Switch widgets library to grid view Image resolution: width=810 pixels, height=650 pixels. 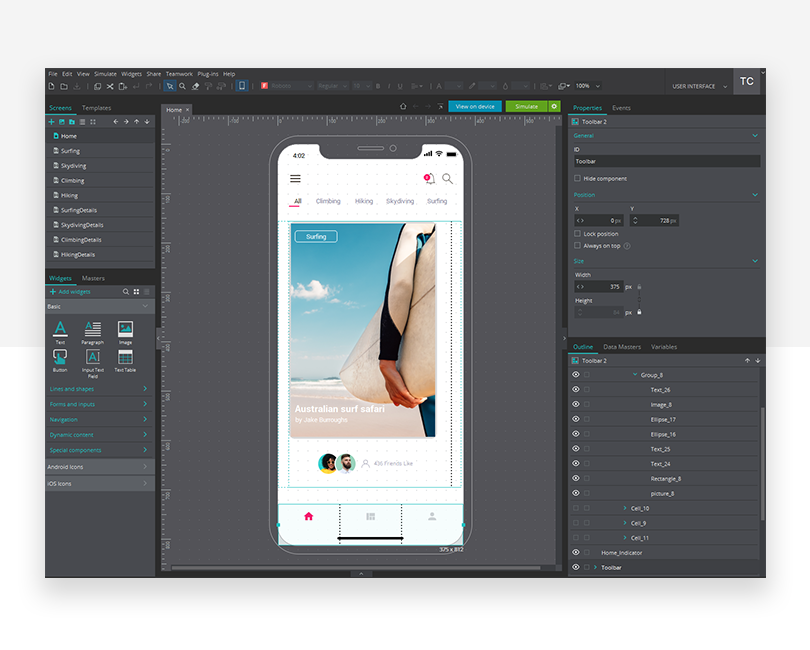click(136, 292)
